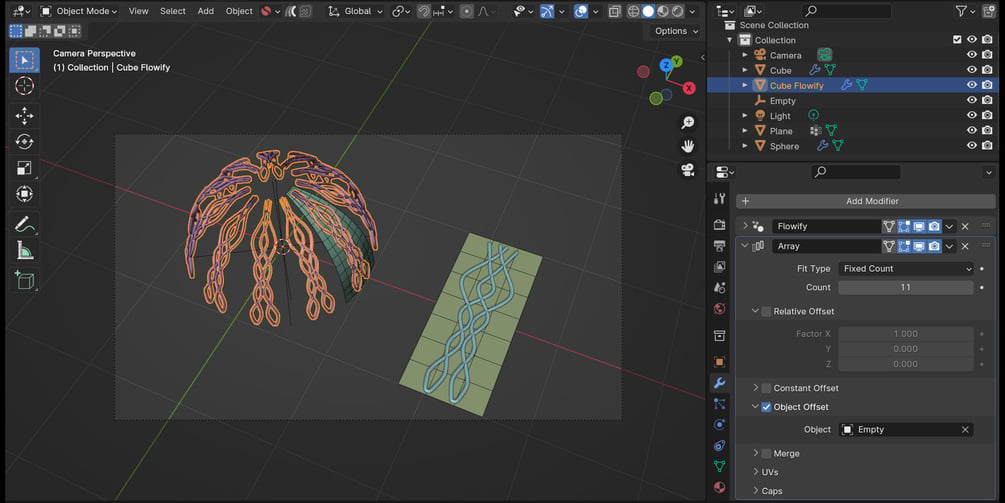1005x503 pixels.
Task: Open the Fit Type Fixed Count dropdown
Action: 906,268
